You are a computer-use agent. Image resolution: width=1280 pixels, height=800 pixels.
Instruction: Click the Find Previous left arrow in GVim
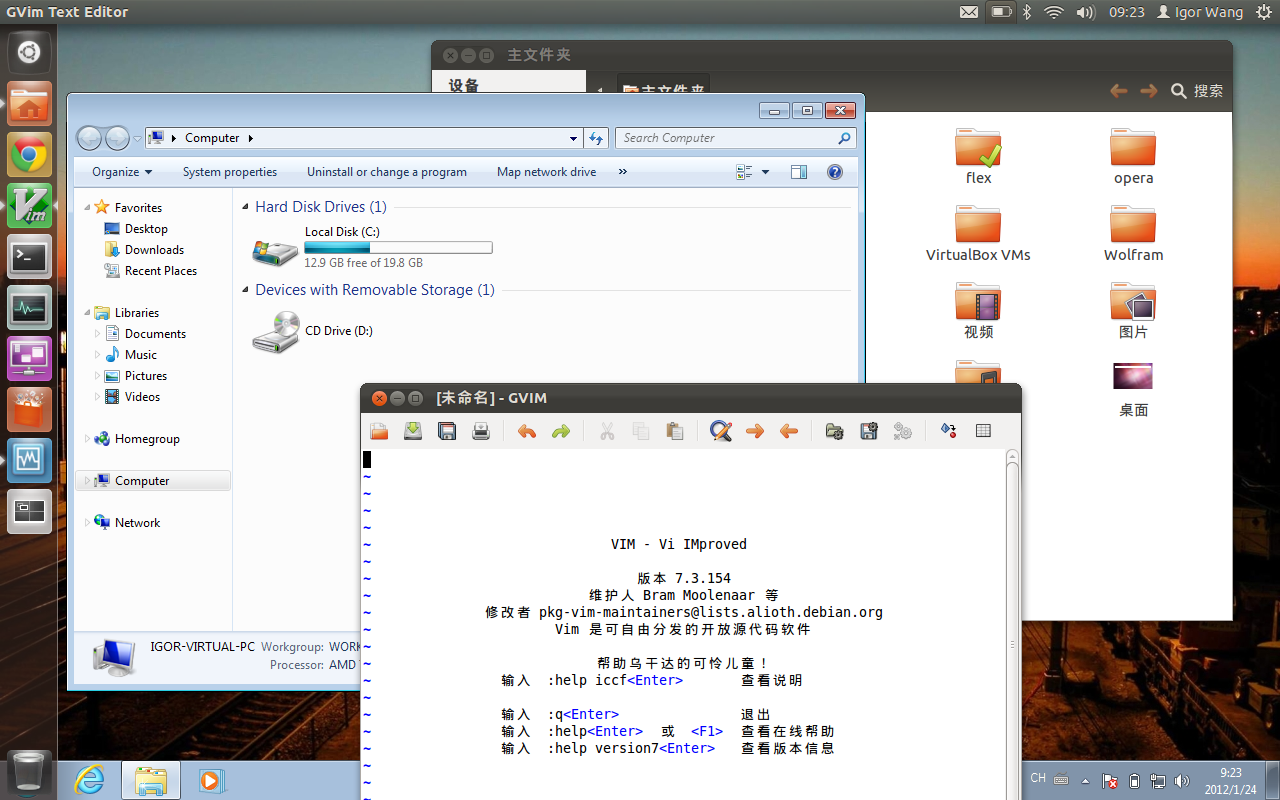coord(789,431)
